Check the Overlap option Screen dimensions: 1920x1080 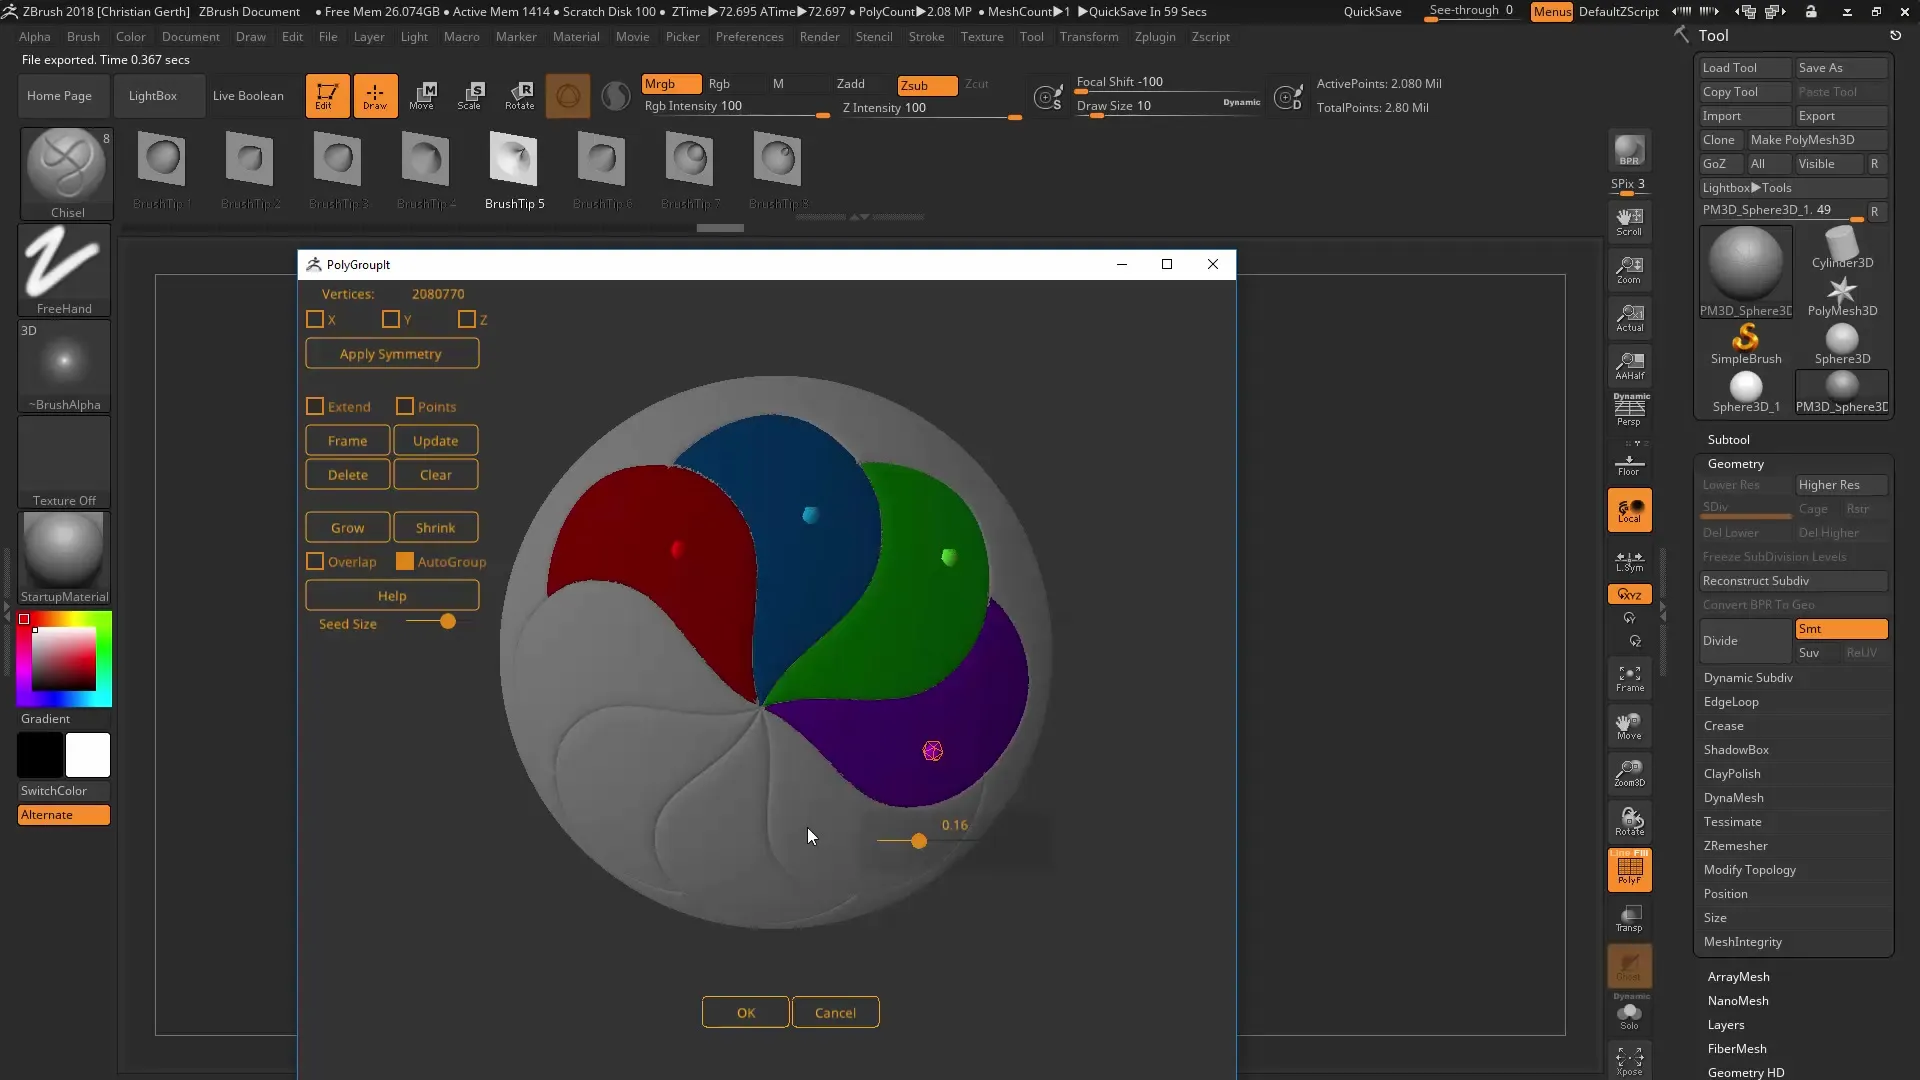coord(315,561)
